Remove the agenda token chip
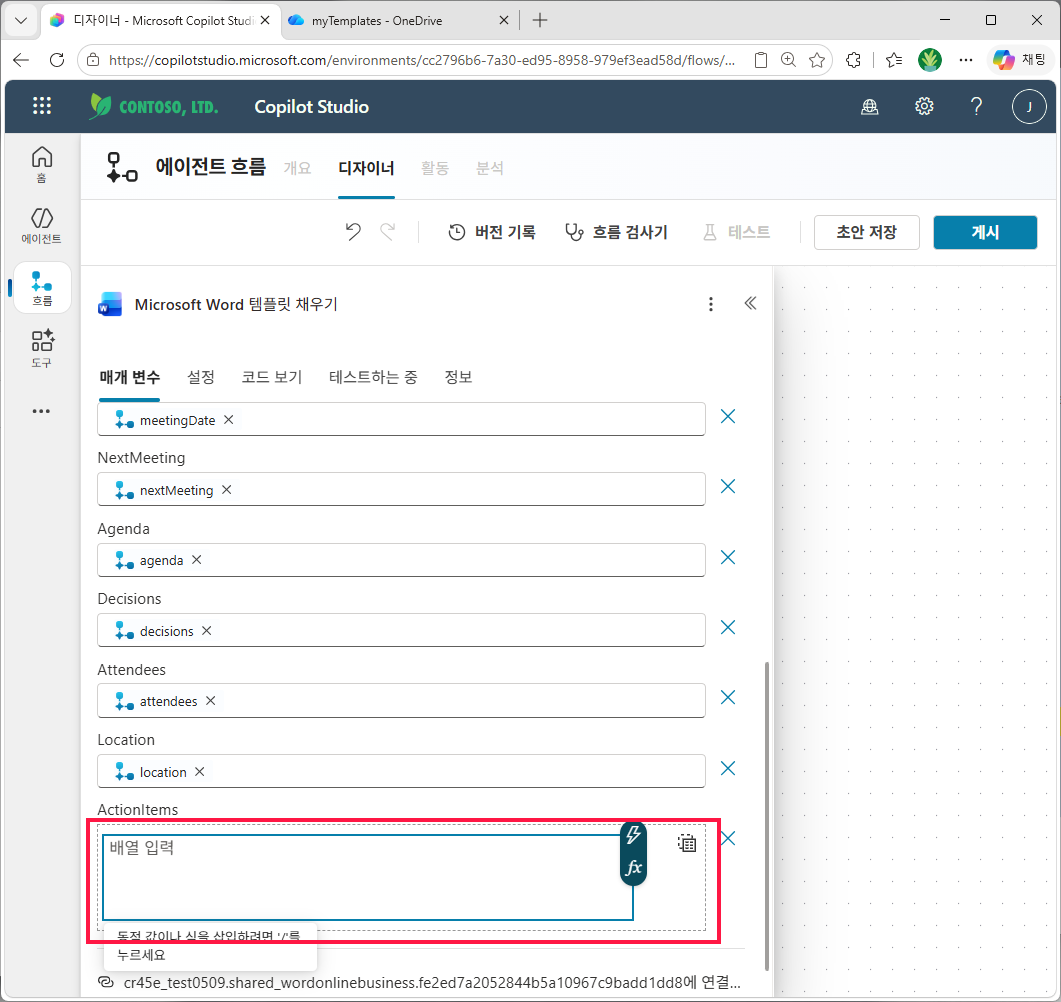The width and height of the screenshot is (1061, 1002). point(196,560)
